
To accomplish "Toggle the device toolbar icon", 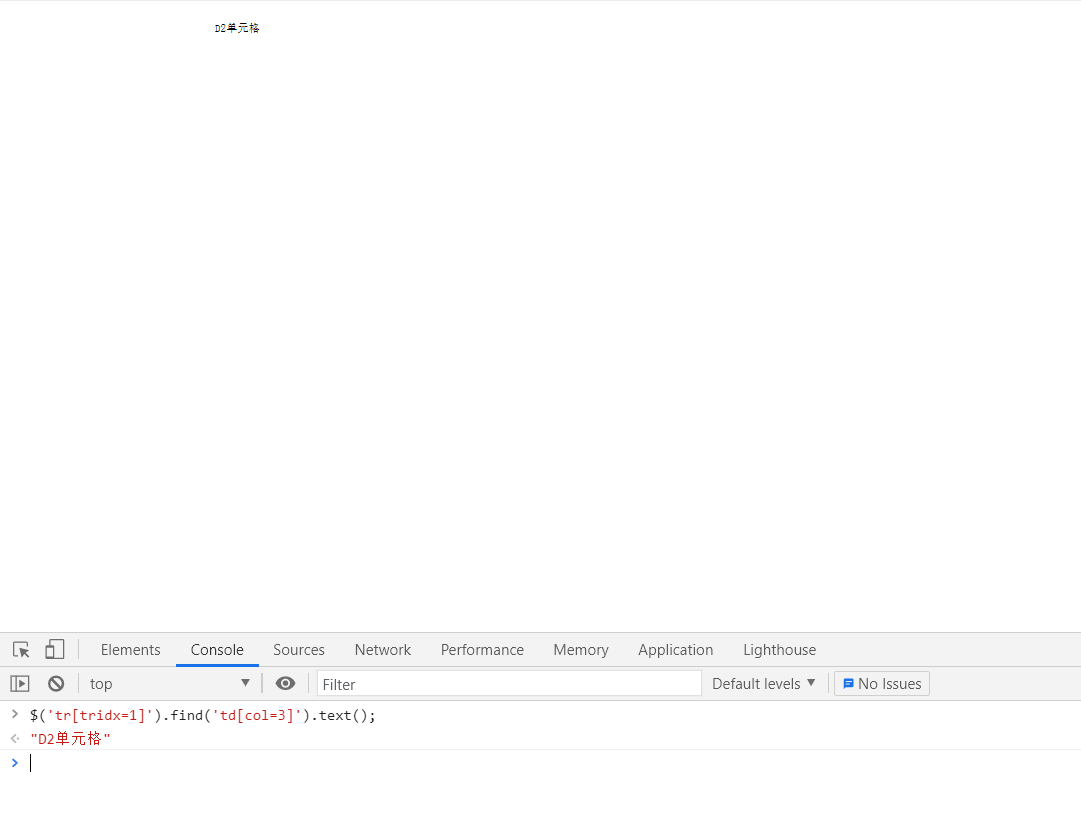I will pos(54,650).
